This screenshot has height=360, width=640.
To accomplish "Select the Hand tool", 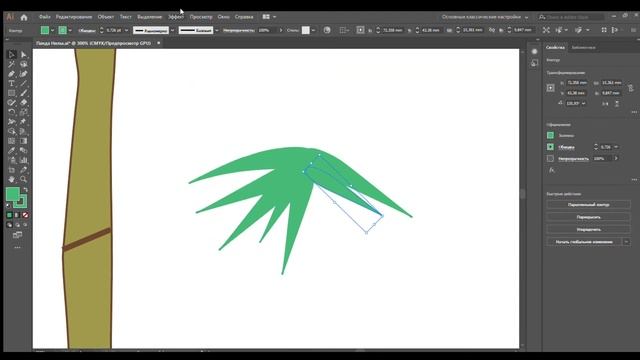I will tap(11, 179).
